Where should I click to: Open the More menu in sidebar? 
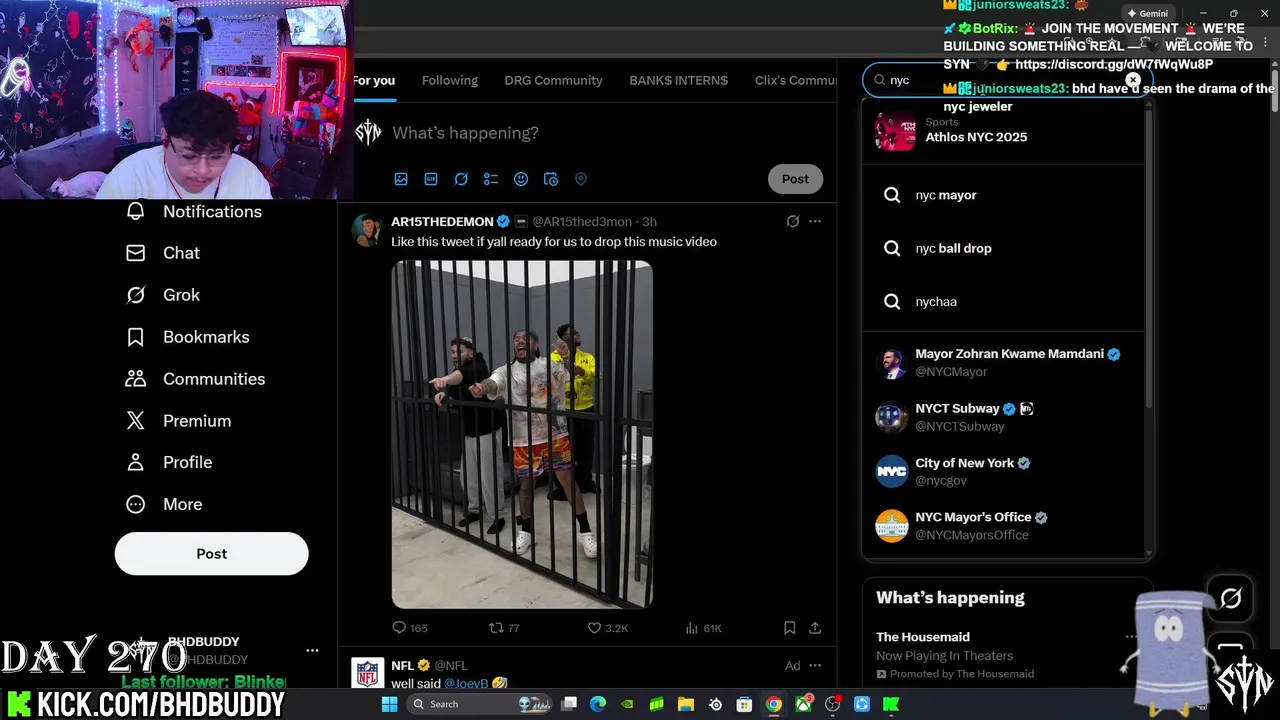coord(163,504)
